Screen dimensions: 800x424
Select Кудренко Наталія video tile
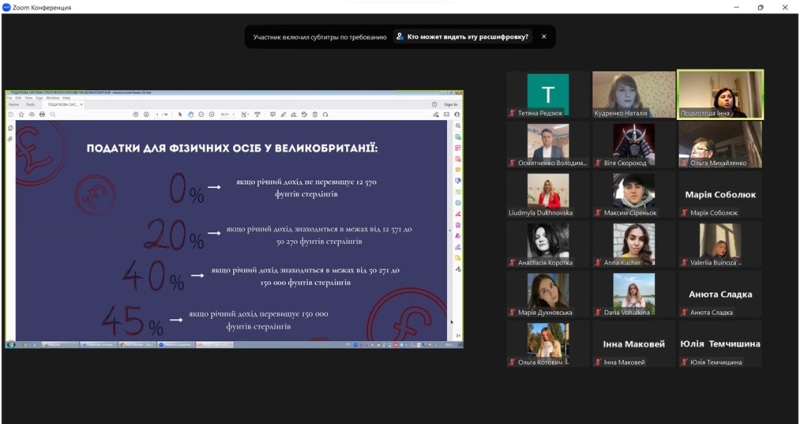[x=634, y=95]
